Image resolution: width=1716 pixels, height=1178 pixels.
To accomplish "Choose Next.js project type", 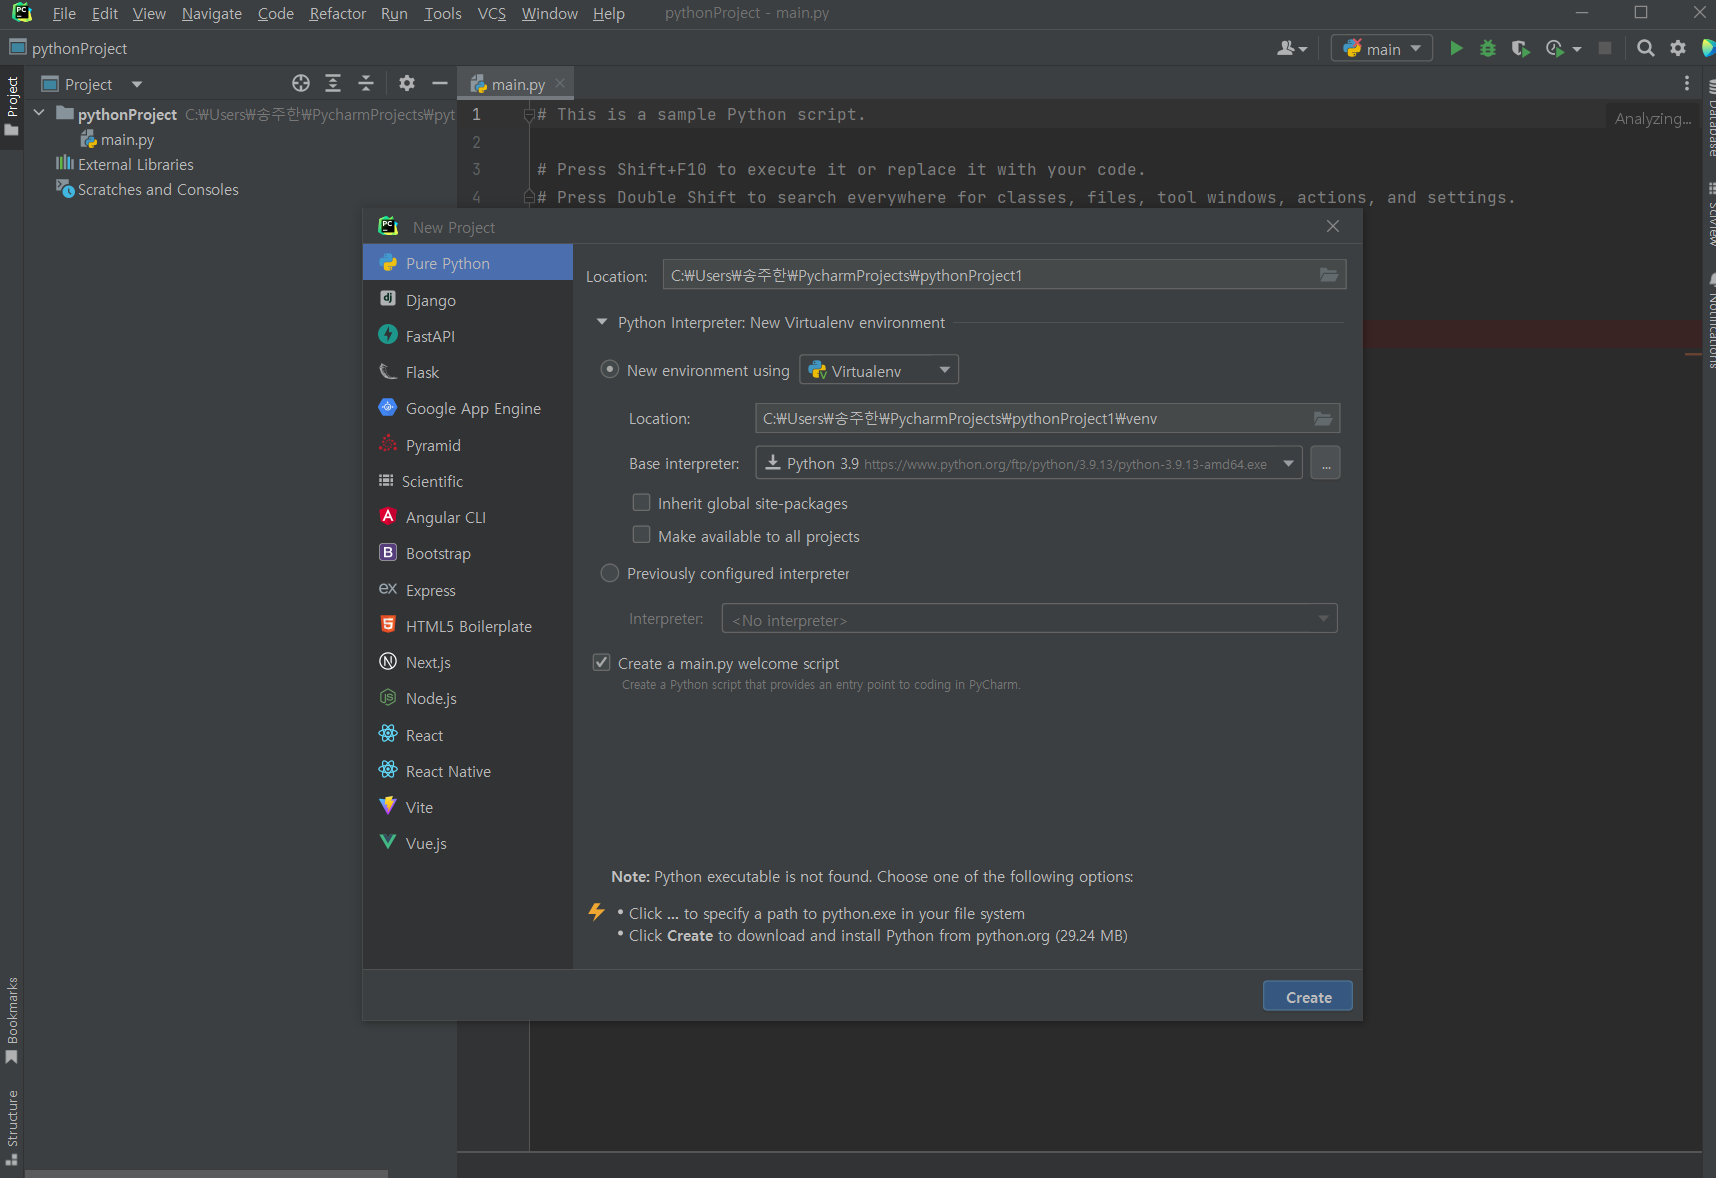I will [468, 662].
